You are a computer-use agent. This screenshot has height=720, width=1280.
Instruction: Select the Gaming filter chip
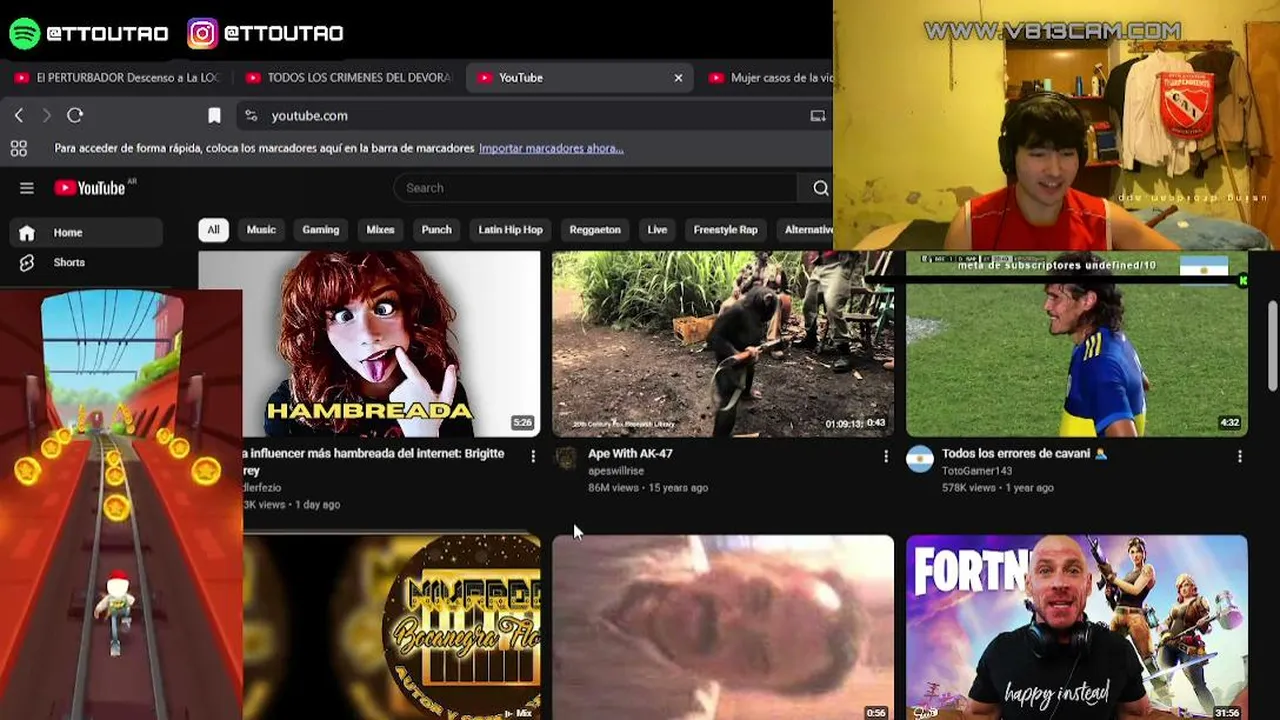click(321, 230)
